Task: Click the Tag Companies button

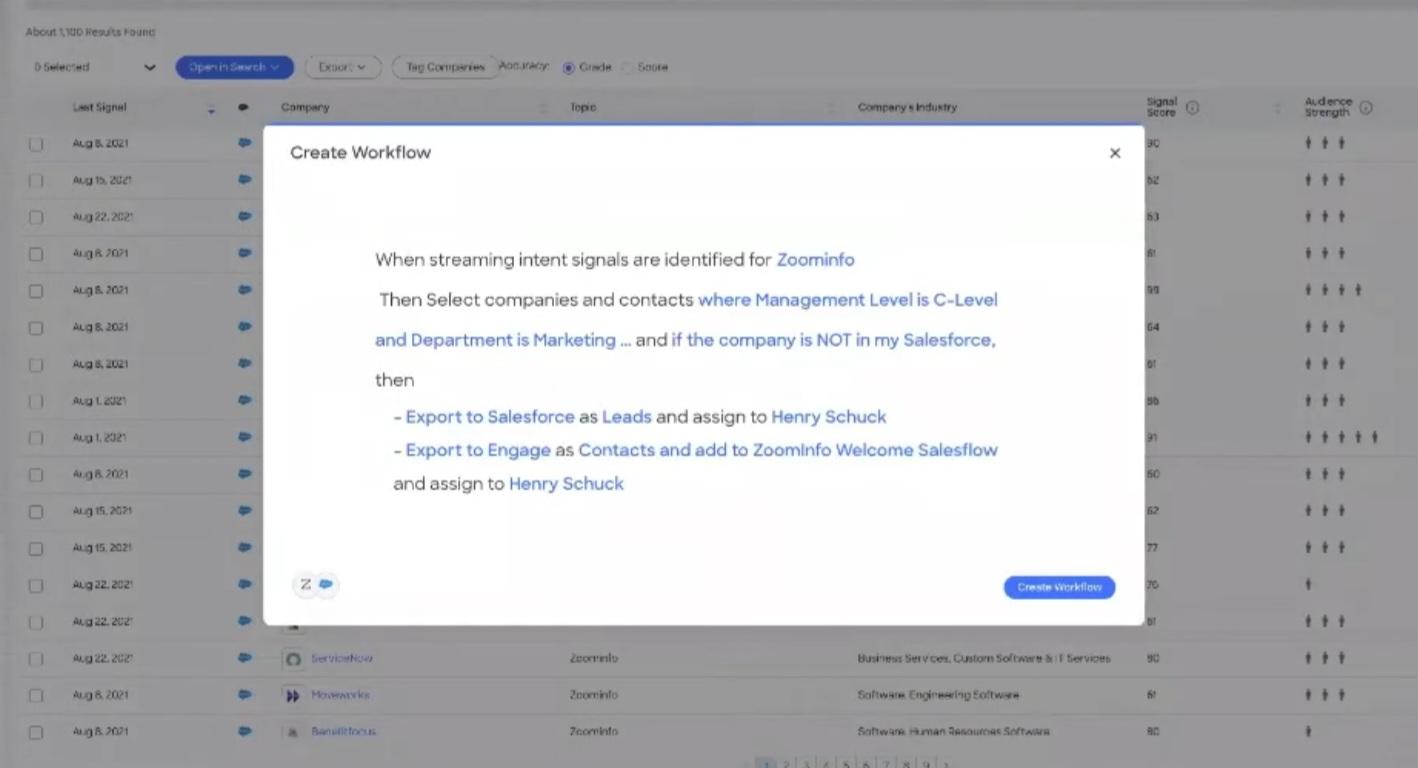Action: [x=445, y=67]
